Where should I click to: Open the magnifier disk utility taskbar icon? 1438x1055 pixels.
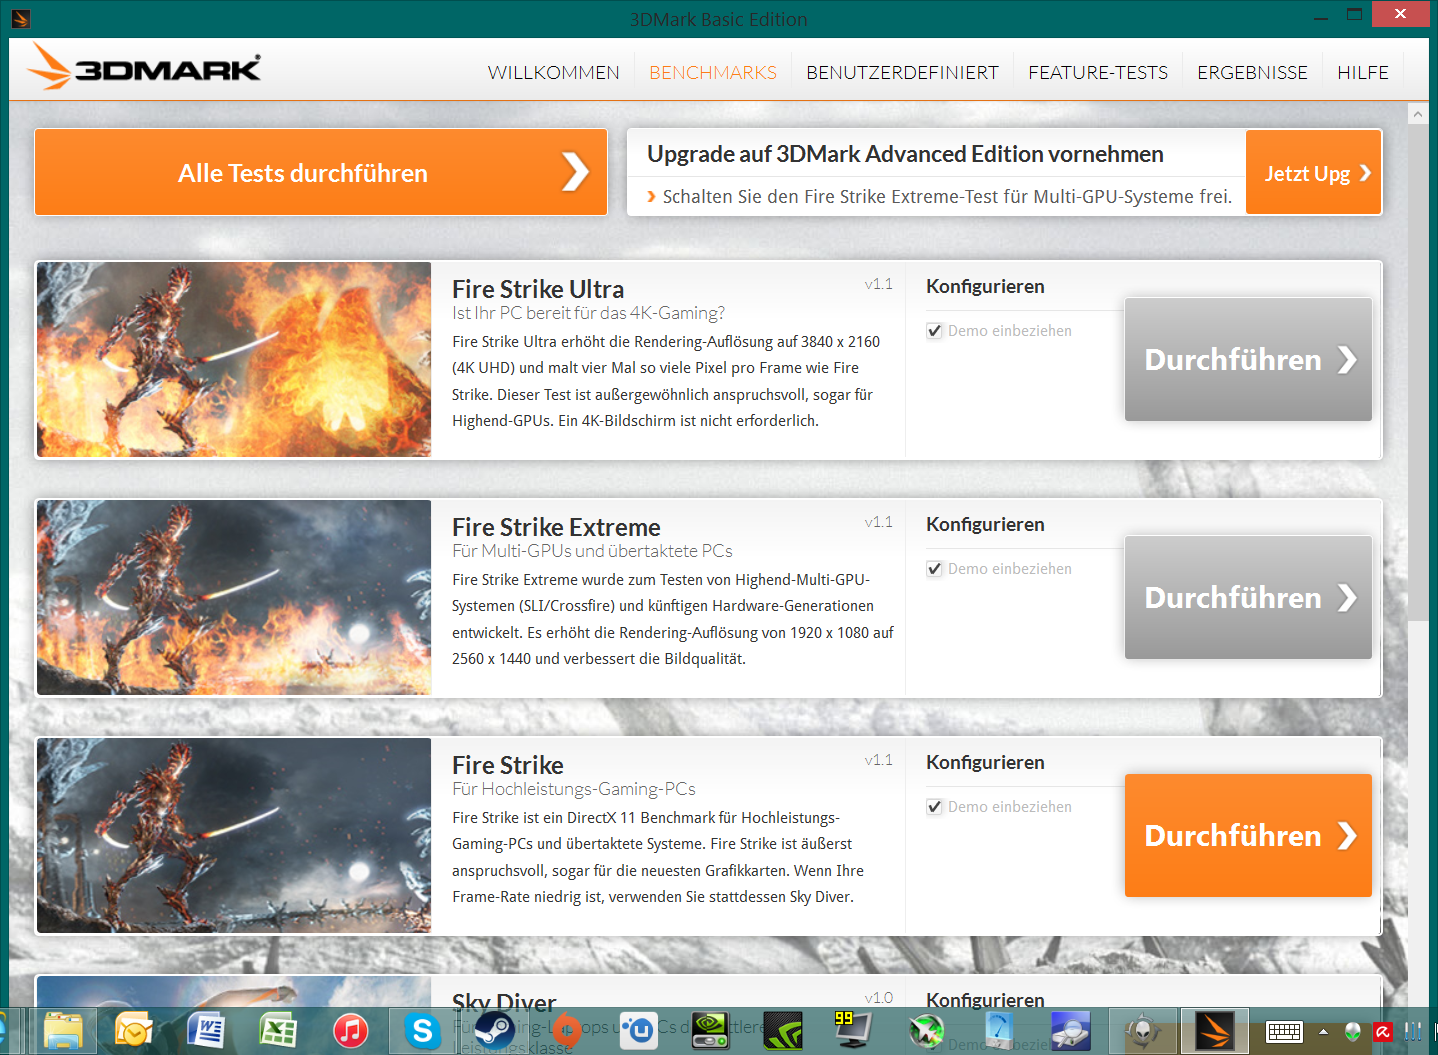tap(1071, 1031)
